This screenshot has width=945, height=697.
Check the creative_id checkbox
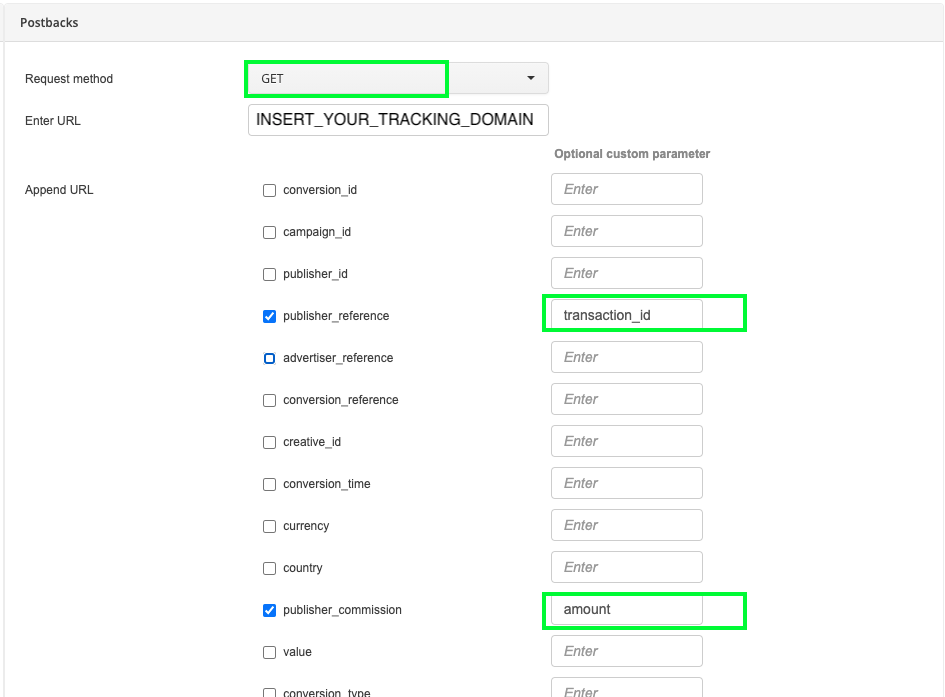click(x=269, y=443)
